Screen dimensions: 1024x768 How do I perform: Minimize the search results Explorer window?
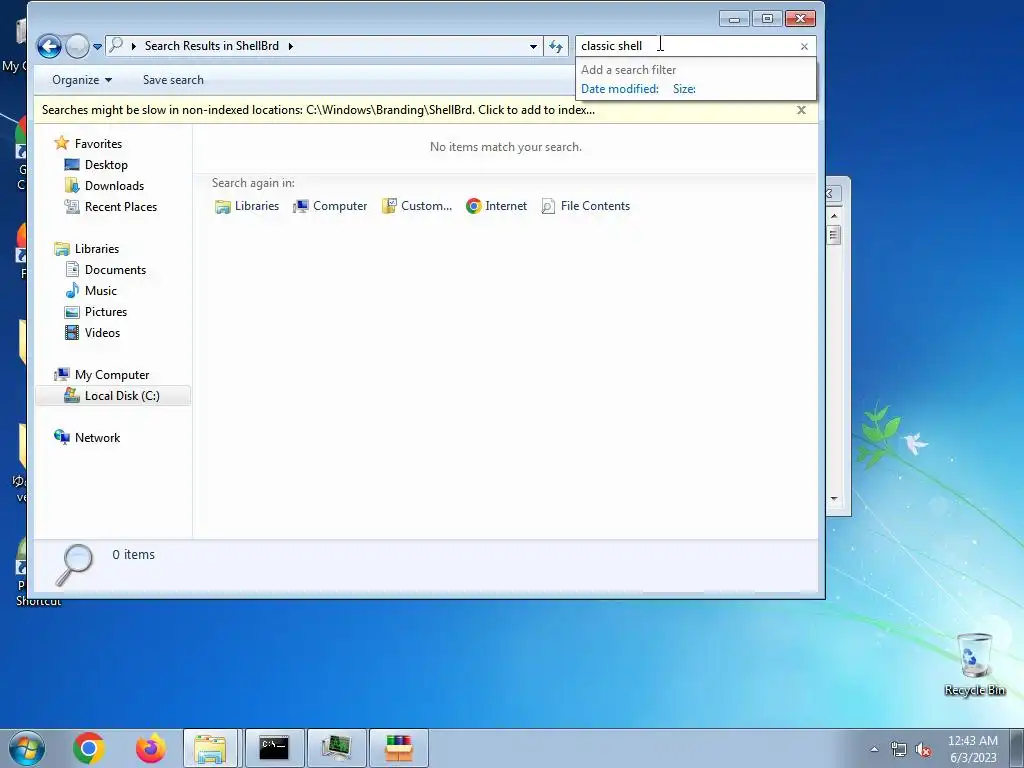(x=734, y=19)
